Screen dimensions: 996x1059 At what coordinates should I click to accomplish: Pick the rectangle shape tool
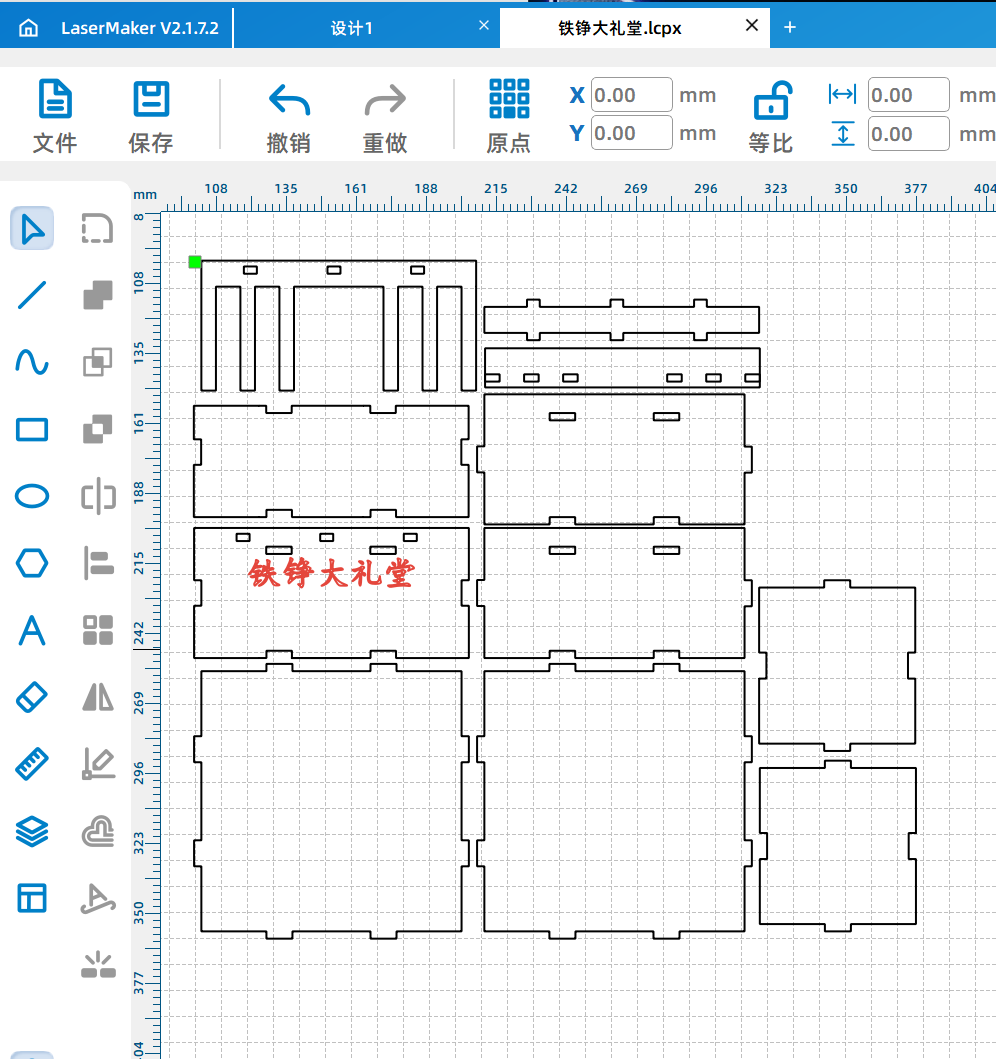point(32,430)
